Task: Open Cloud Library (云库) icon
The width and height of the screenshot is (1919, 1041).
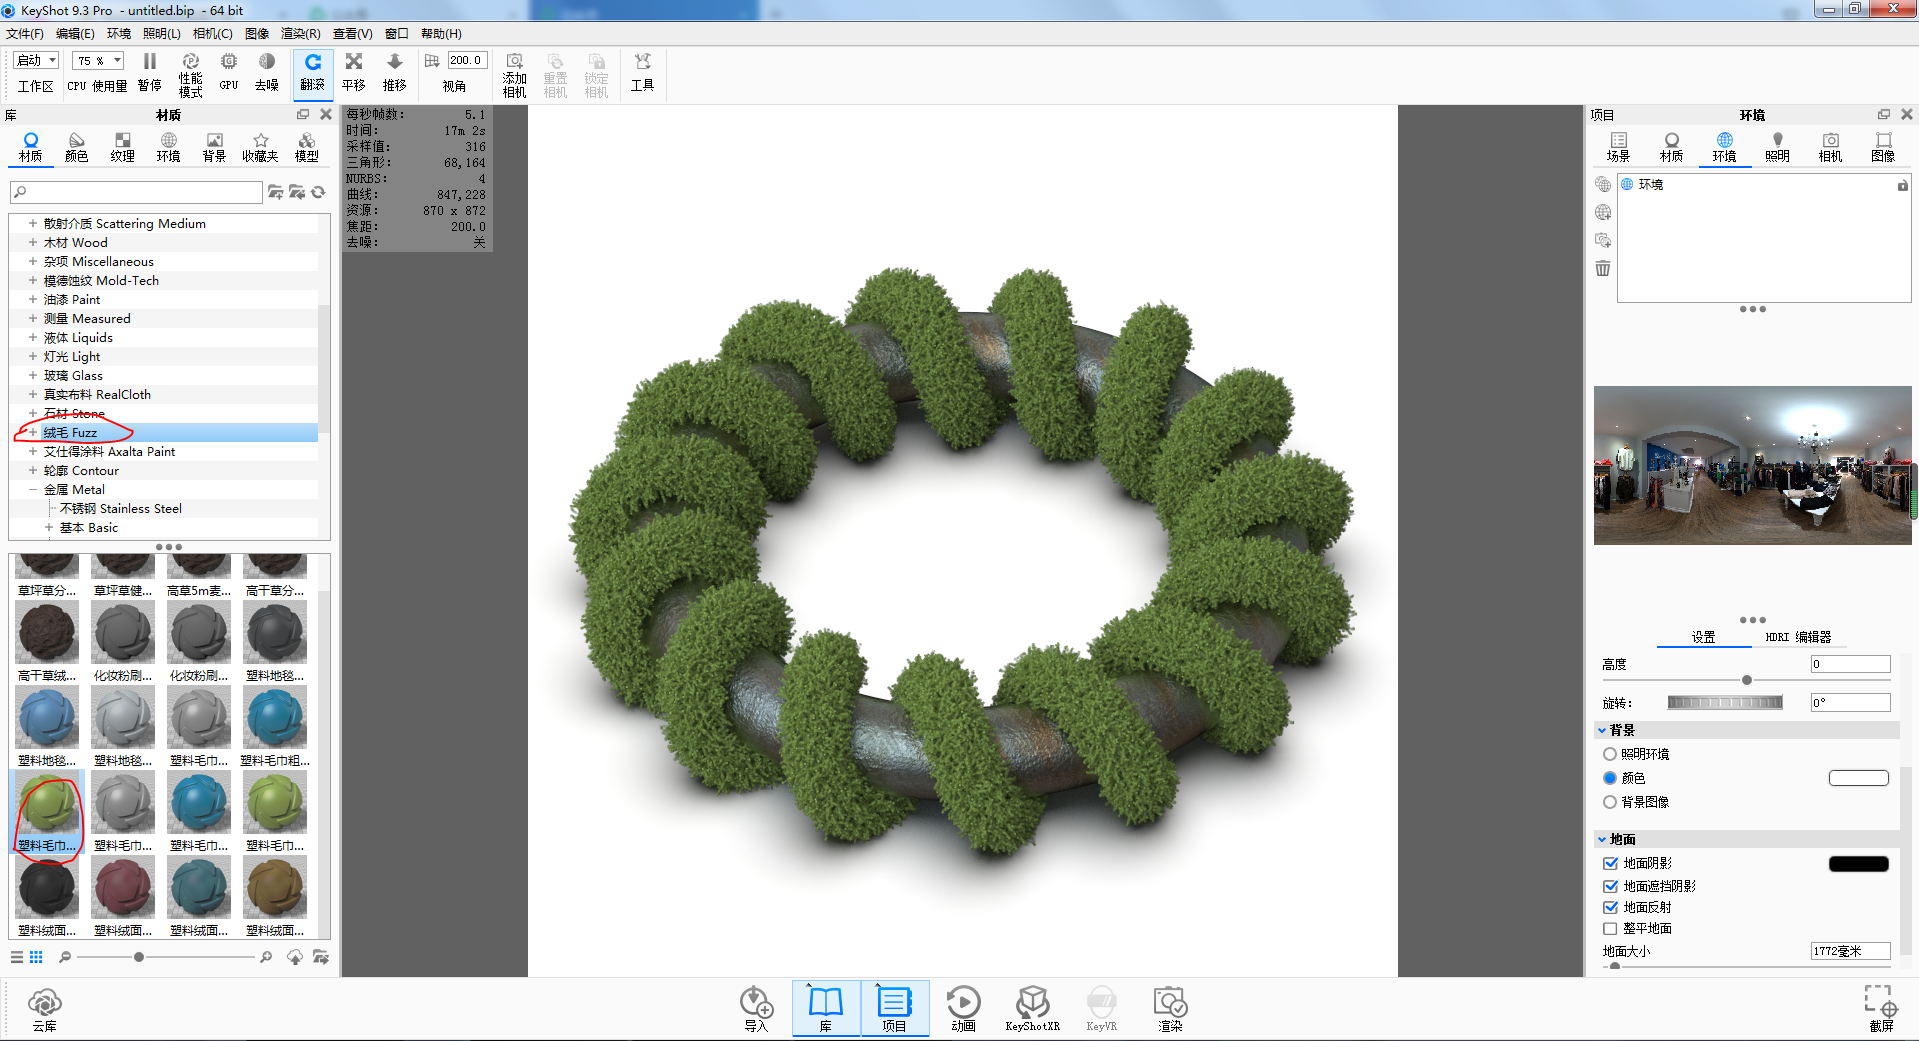Action: 45,1008
